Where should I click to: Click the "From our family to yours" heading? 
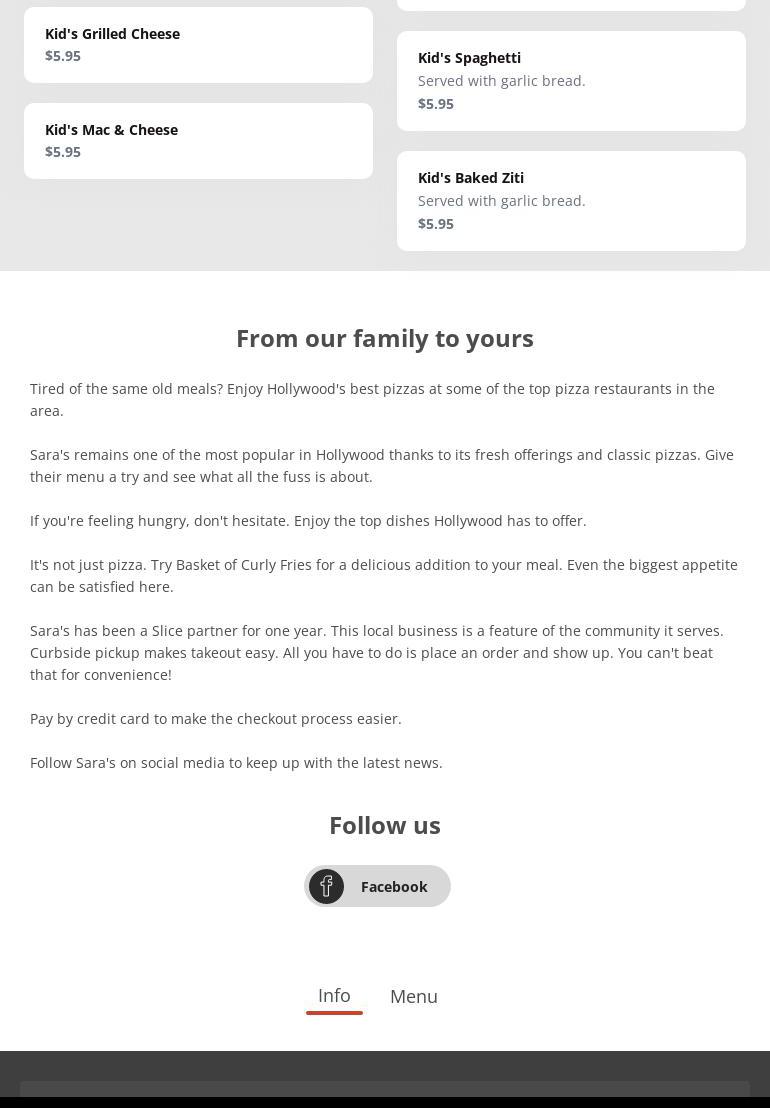pos(385,338)
